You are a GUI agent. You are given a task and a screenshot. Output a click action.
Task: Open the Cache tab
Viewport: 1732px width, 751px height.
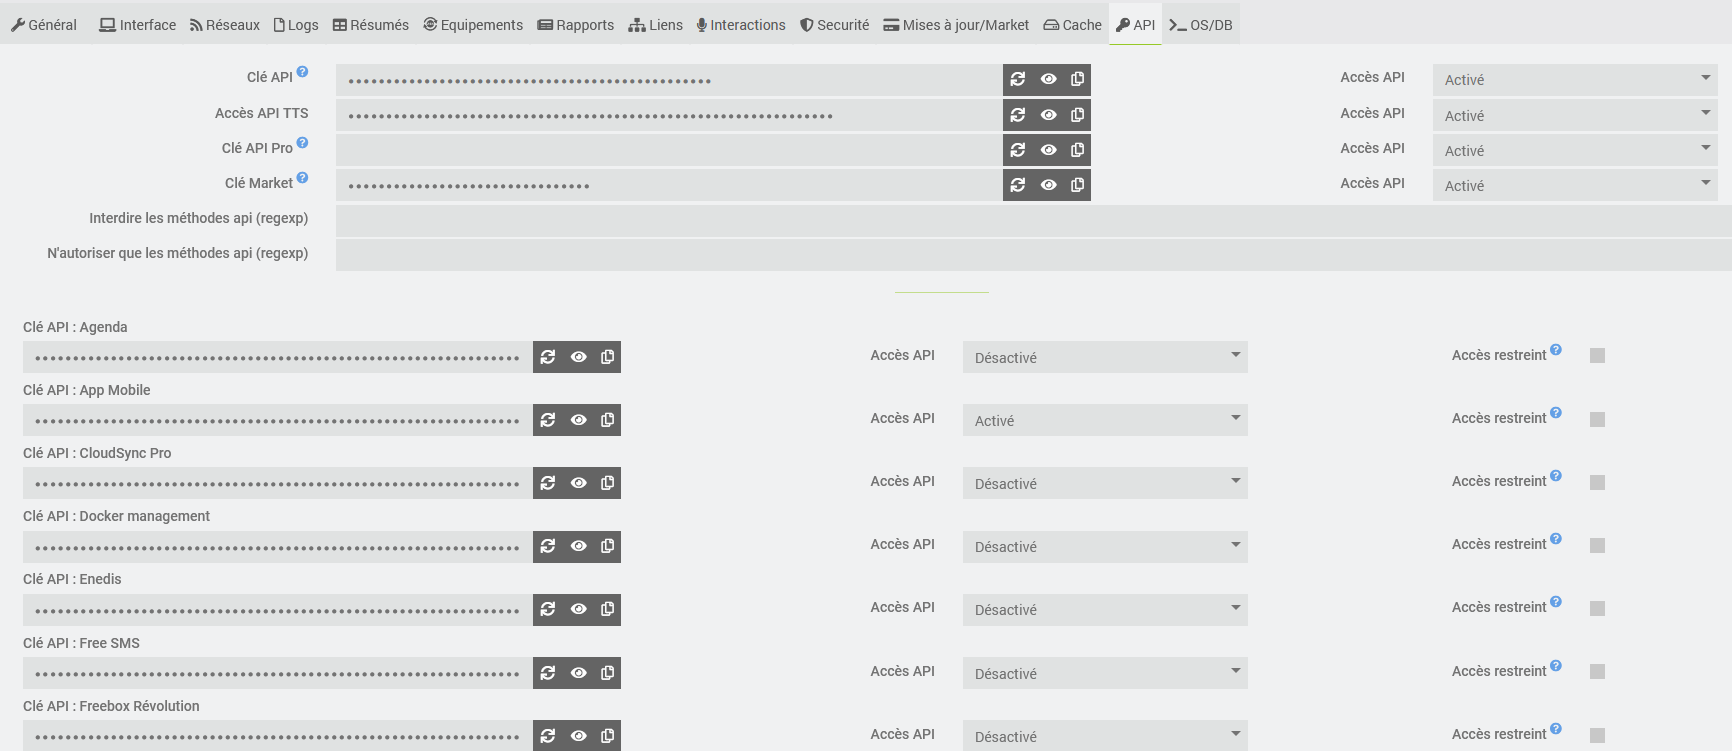point(1073,25)
